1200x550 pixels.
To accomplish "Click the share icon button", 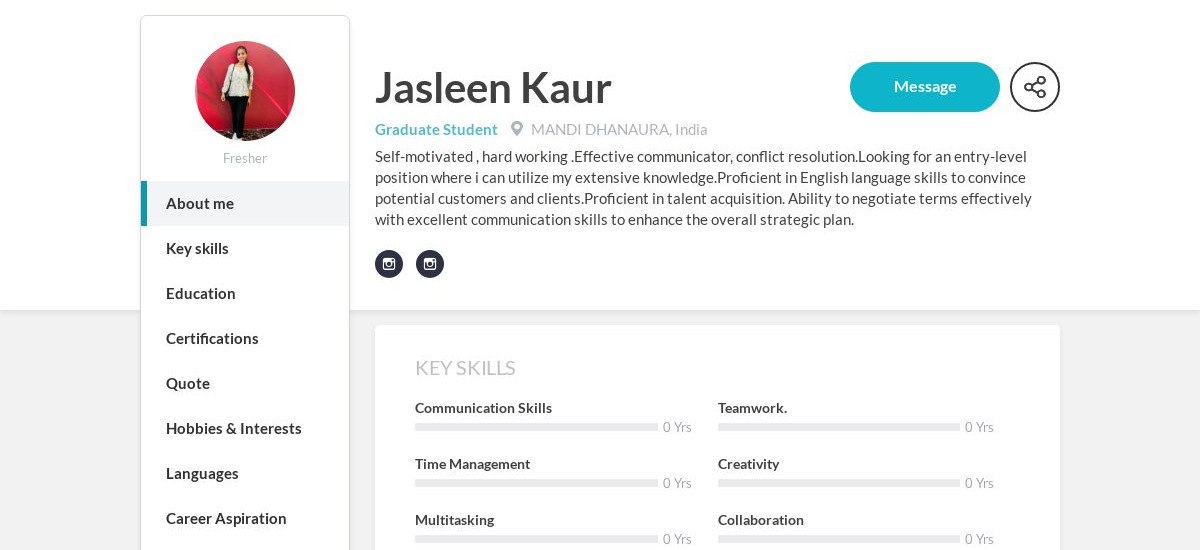I will click(1035, 87).
